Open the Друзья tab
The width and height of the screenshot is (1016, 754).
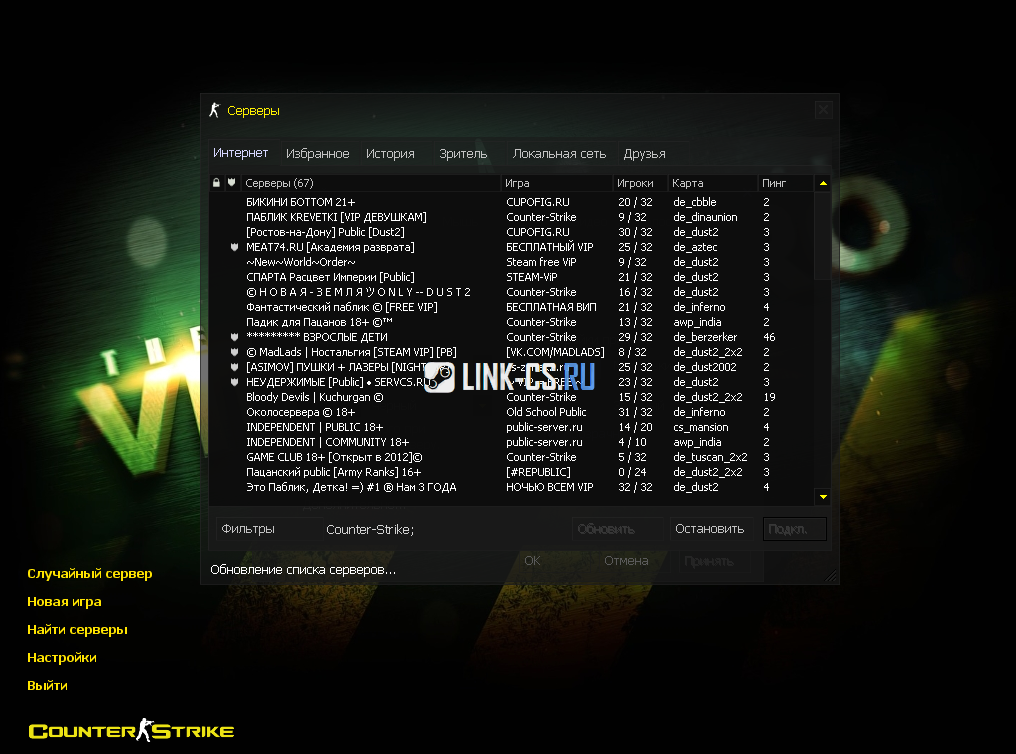click(644, 154)
